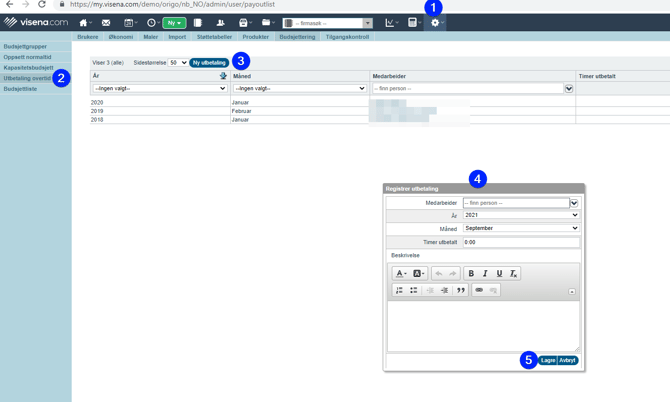Screen dimensions: 670x402
Task: Open the background color picker
Action: coord(418,273)
